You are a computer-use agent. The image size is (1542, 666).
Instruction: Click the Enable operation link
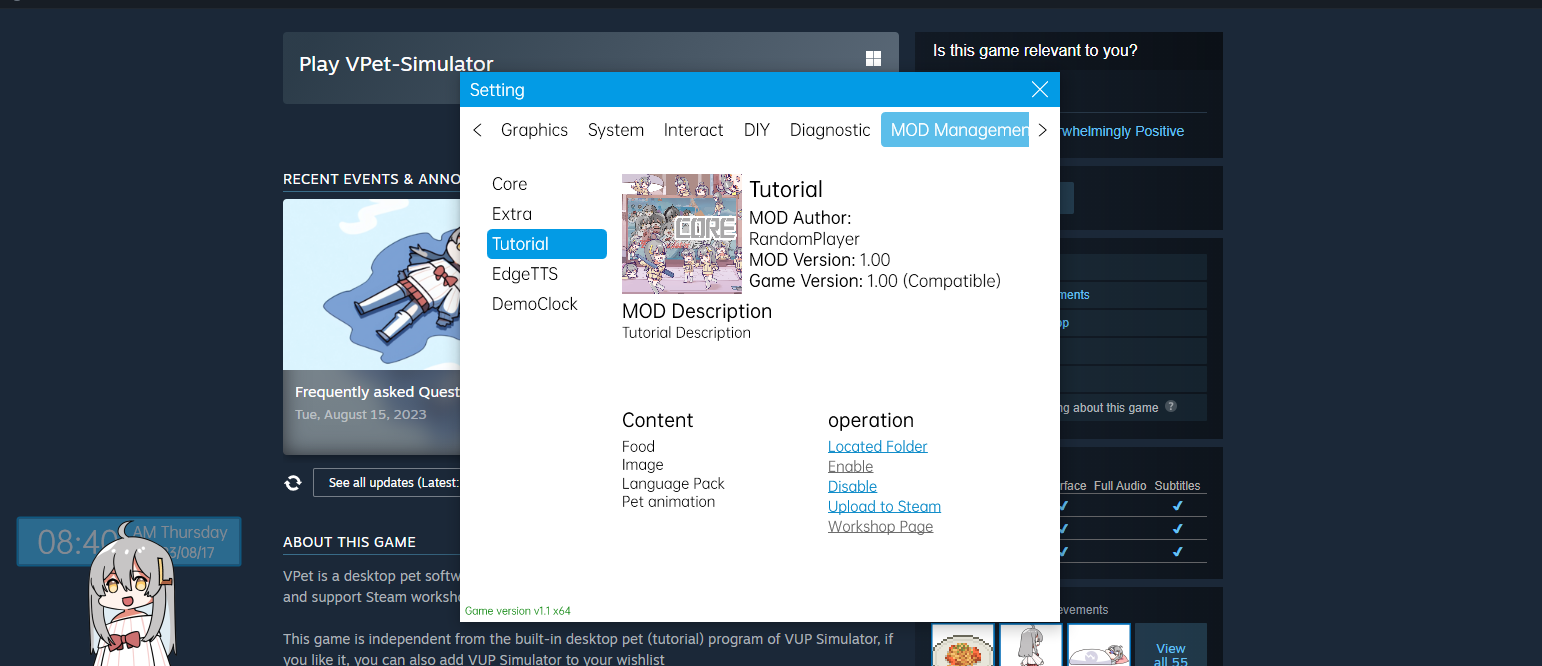point(851,466)
